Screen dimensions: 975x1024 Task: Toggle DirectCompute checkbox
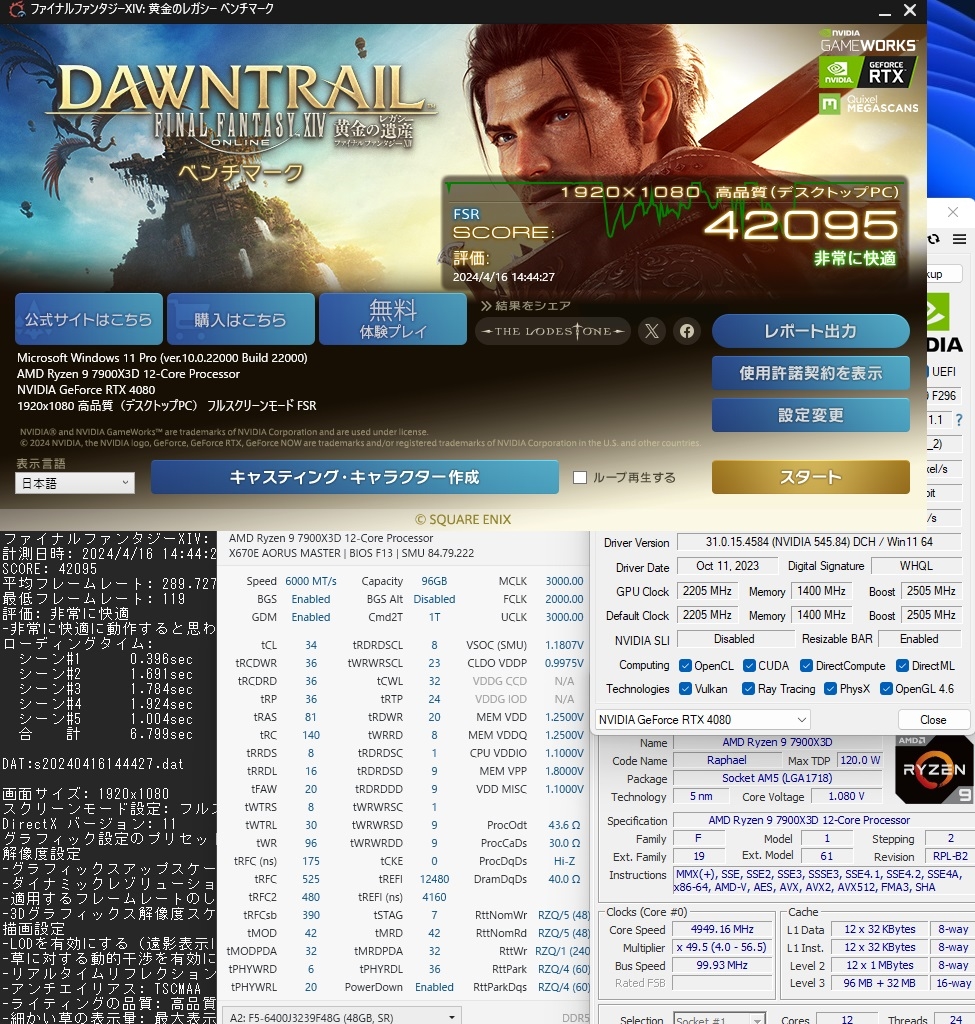(807, 665)
